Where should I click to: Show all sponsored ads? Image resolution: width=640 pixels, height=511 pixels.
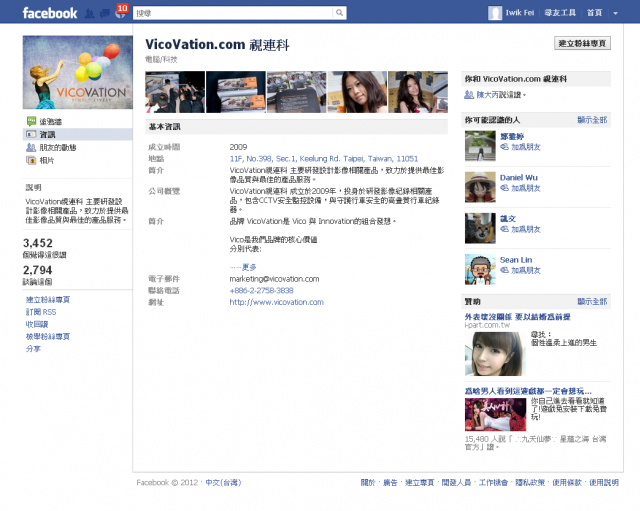pyautogui.click(x=592, y=302)
